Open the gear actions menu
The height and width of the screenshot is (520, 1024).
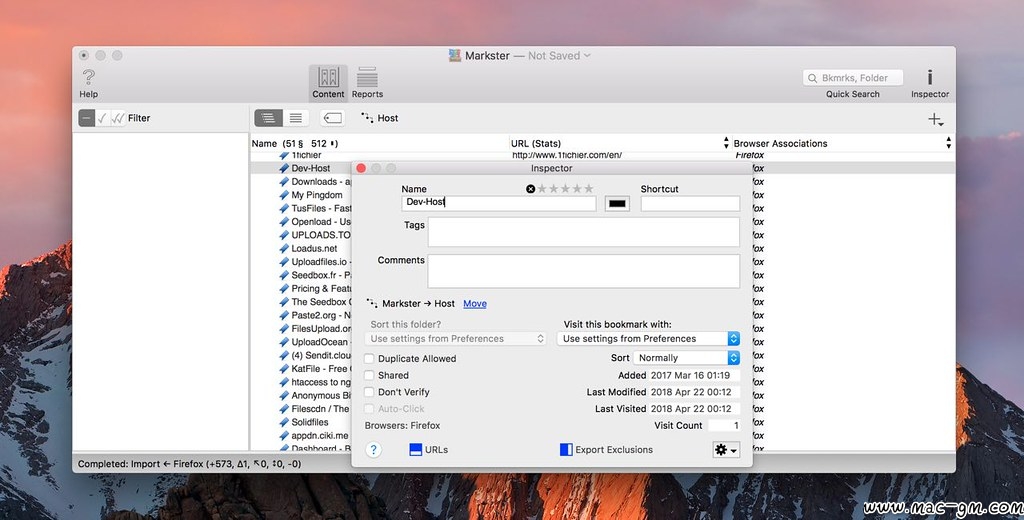[726, 450]
